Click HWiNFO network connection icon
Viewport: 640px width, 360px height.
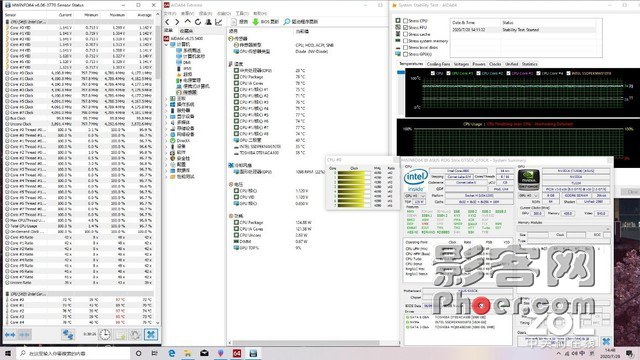tap(68, 335)
